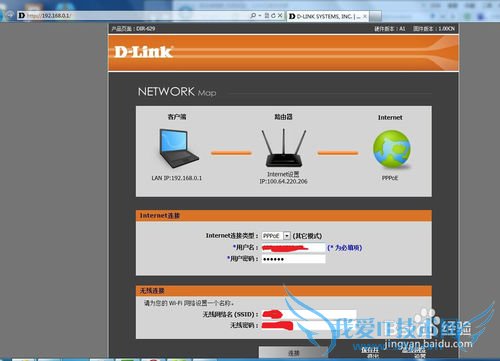
Task: Open a new browser tab
Action: click(x=376, y=16)
